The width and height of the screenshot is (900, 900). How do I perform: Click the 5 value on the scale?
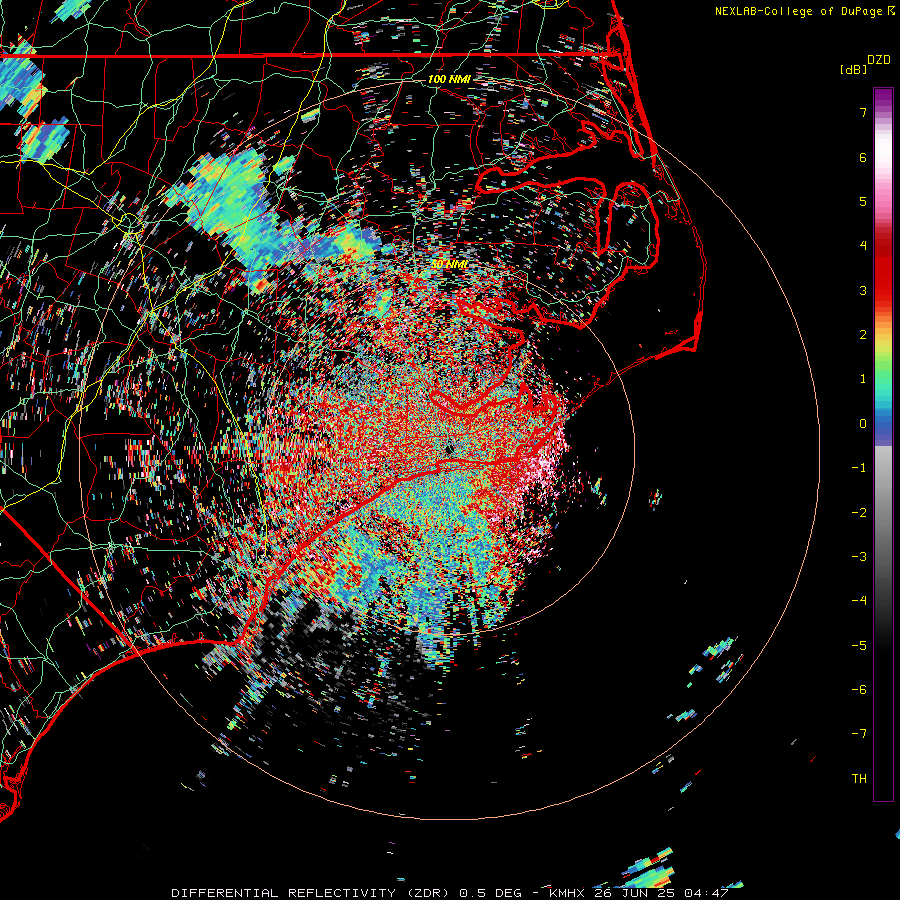pos(863,201)
